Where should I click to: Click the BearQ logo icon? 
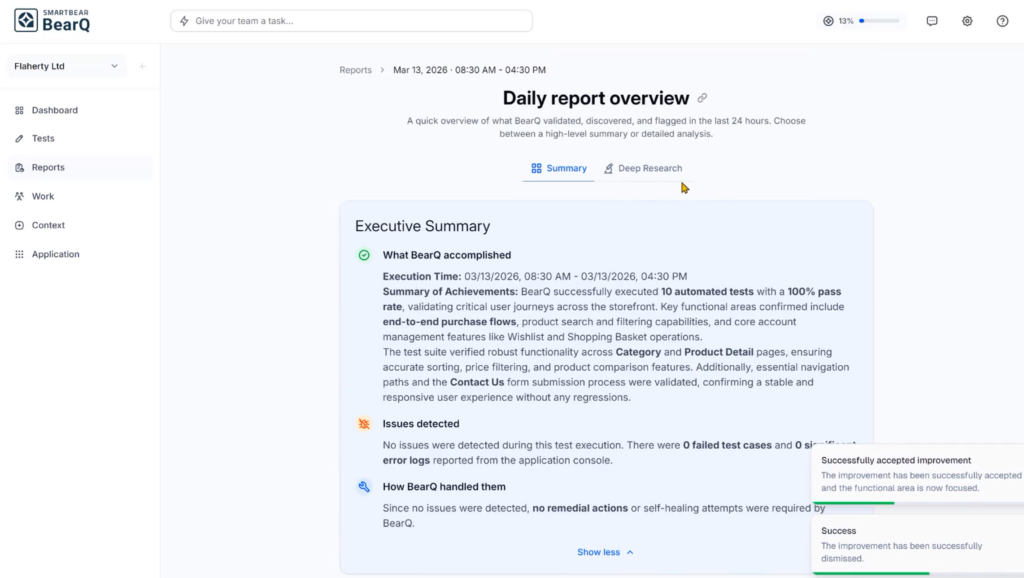click(26, 20)
